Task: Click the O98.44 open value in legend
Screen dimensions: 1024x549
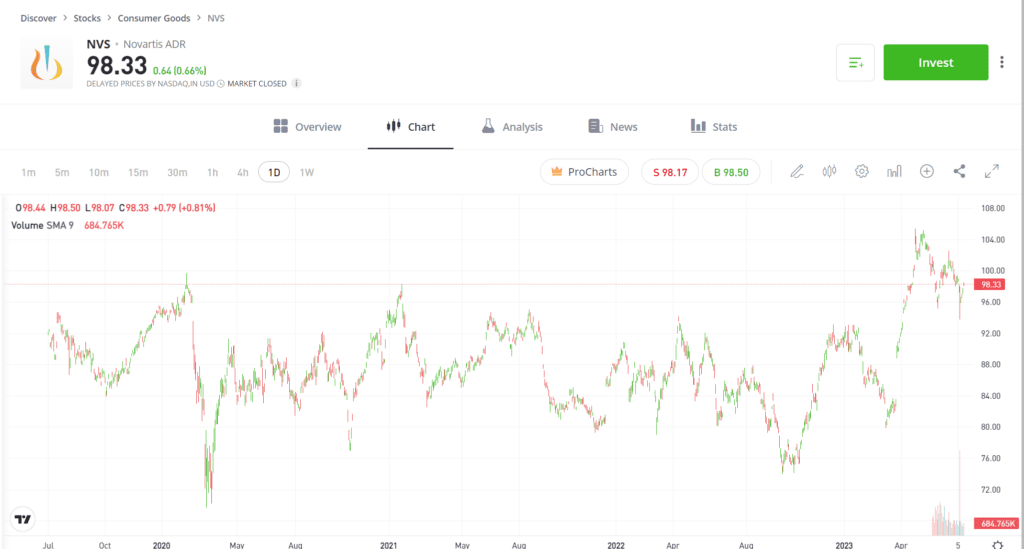Action: (31, 208)
